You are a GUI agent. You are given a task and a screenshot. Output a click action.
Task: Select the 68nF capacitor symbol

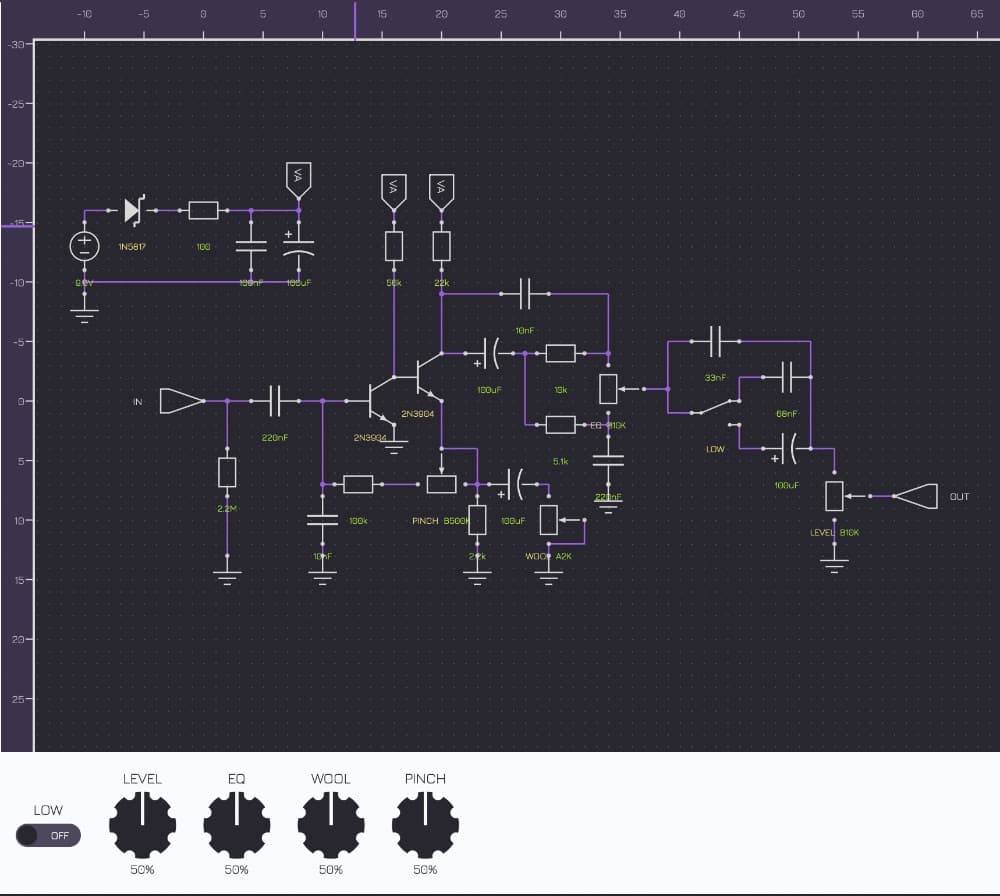787,377
